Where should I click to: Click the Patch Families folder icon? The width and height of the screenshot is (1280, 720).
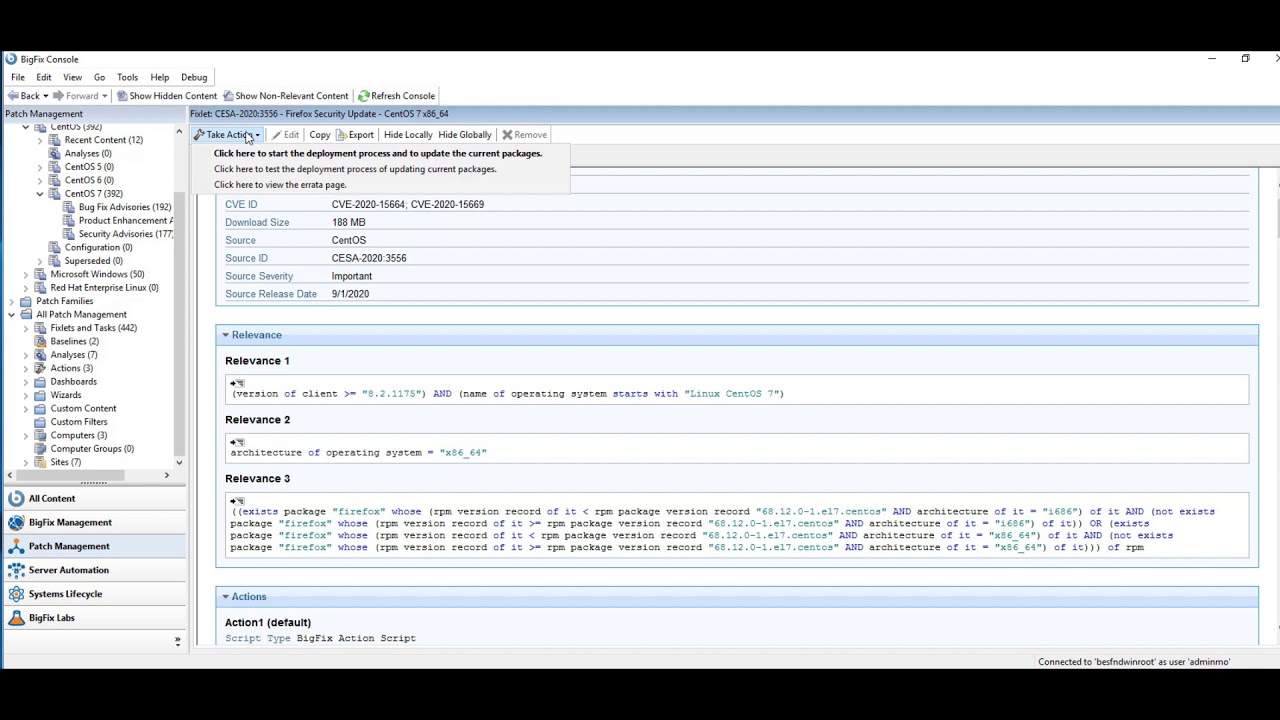click(x=26, y=301)
